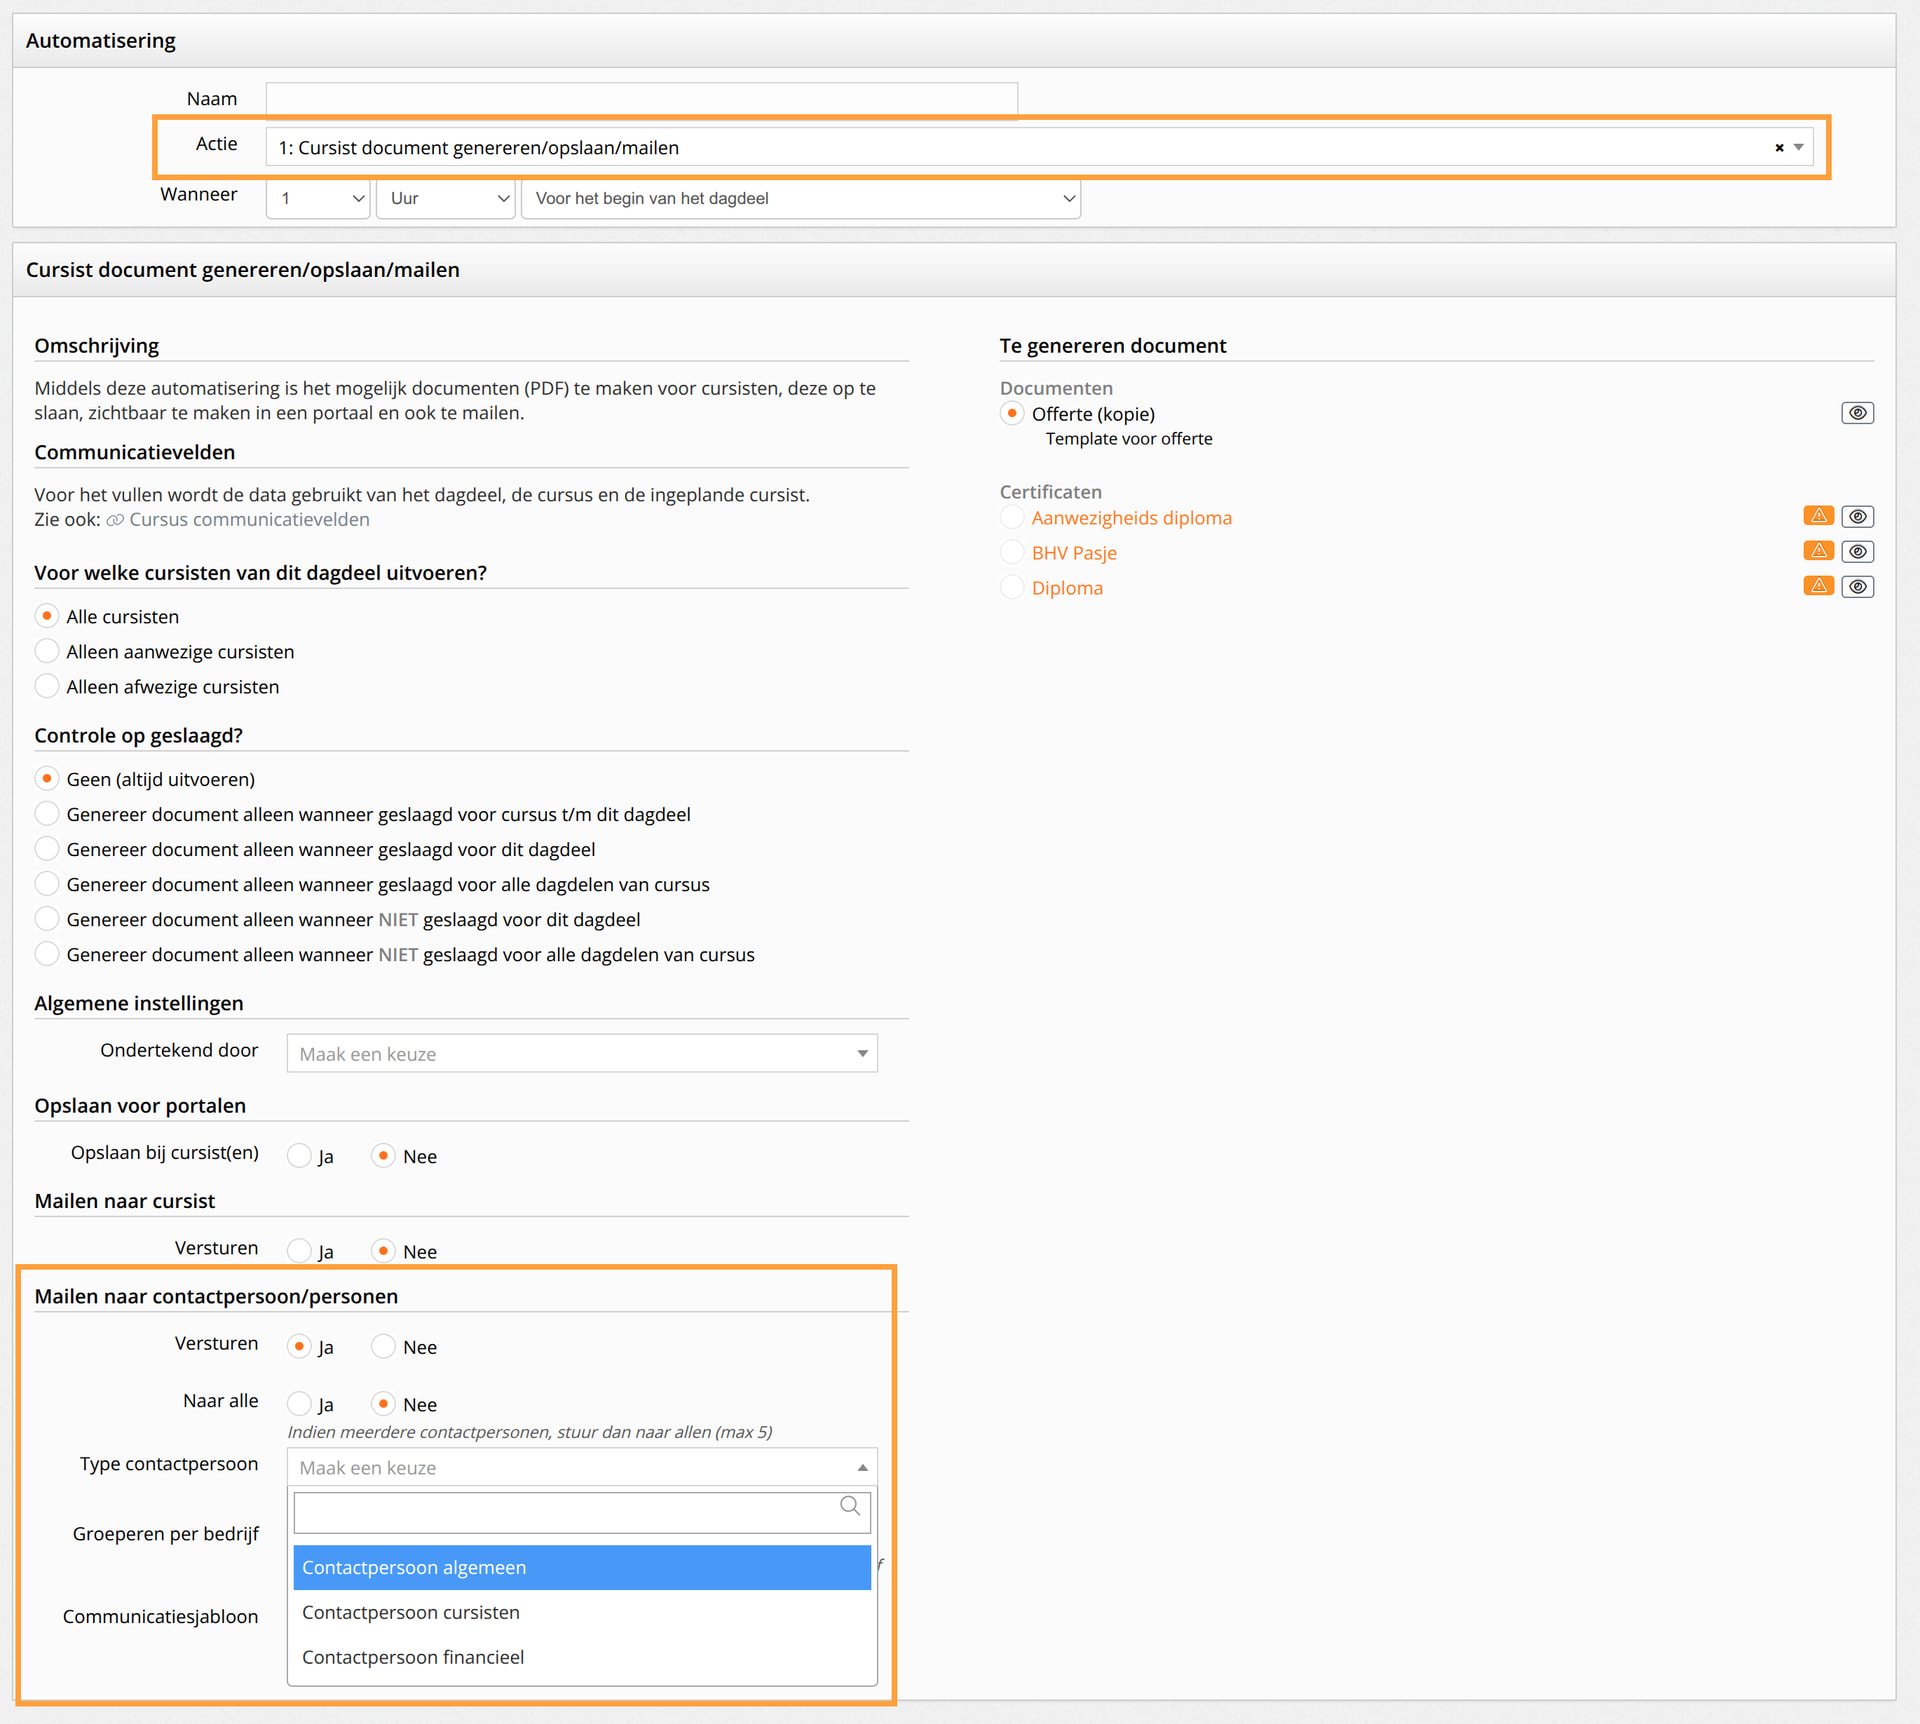Preview Aanwezigheids diploma via eye icon
Screen dimensions: 1920x1724
tap(1857, 516)
